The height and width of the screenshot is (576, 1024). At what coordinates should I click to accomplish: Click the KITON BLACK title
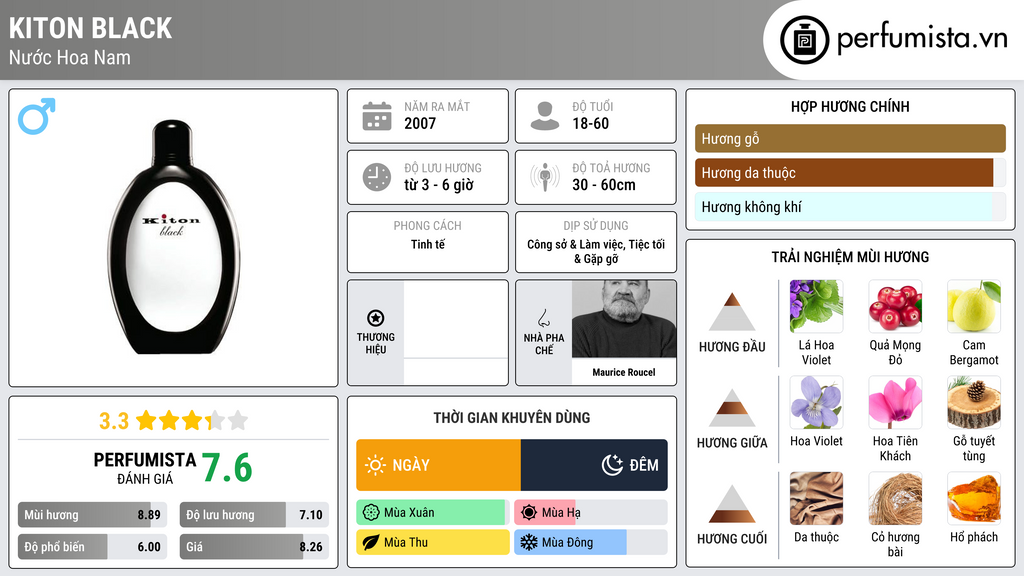[x=90, y=29]
